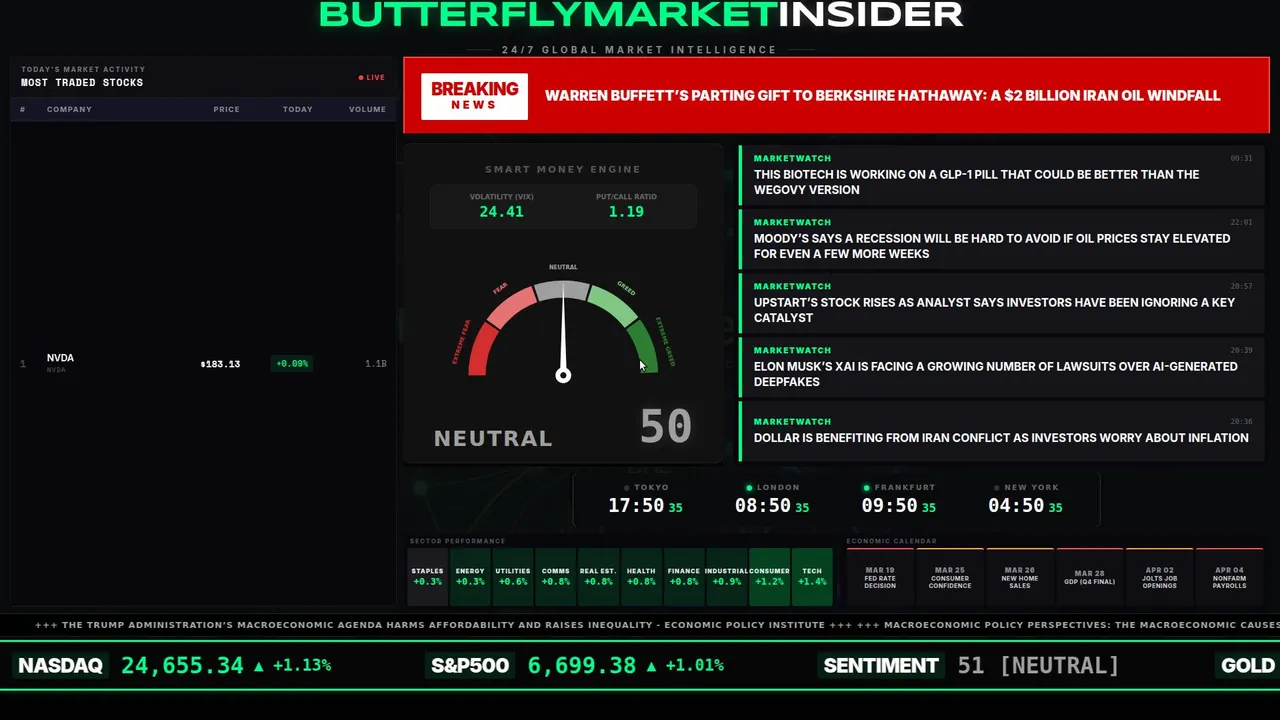Open the Nonfarm Payrolls calendar card
1280x720 pixels.
pos(1230,577)
